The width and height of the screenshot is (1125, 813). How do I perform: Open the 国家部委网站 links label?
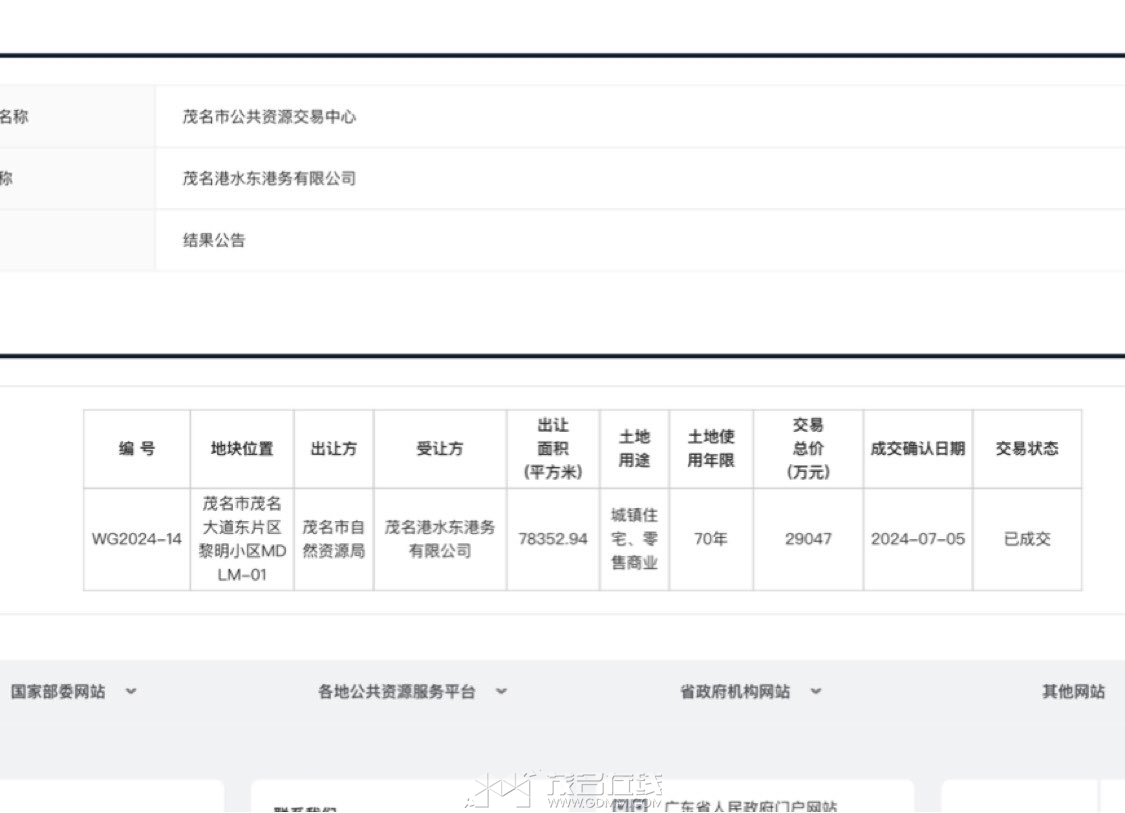coord(58,692)
